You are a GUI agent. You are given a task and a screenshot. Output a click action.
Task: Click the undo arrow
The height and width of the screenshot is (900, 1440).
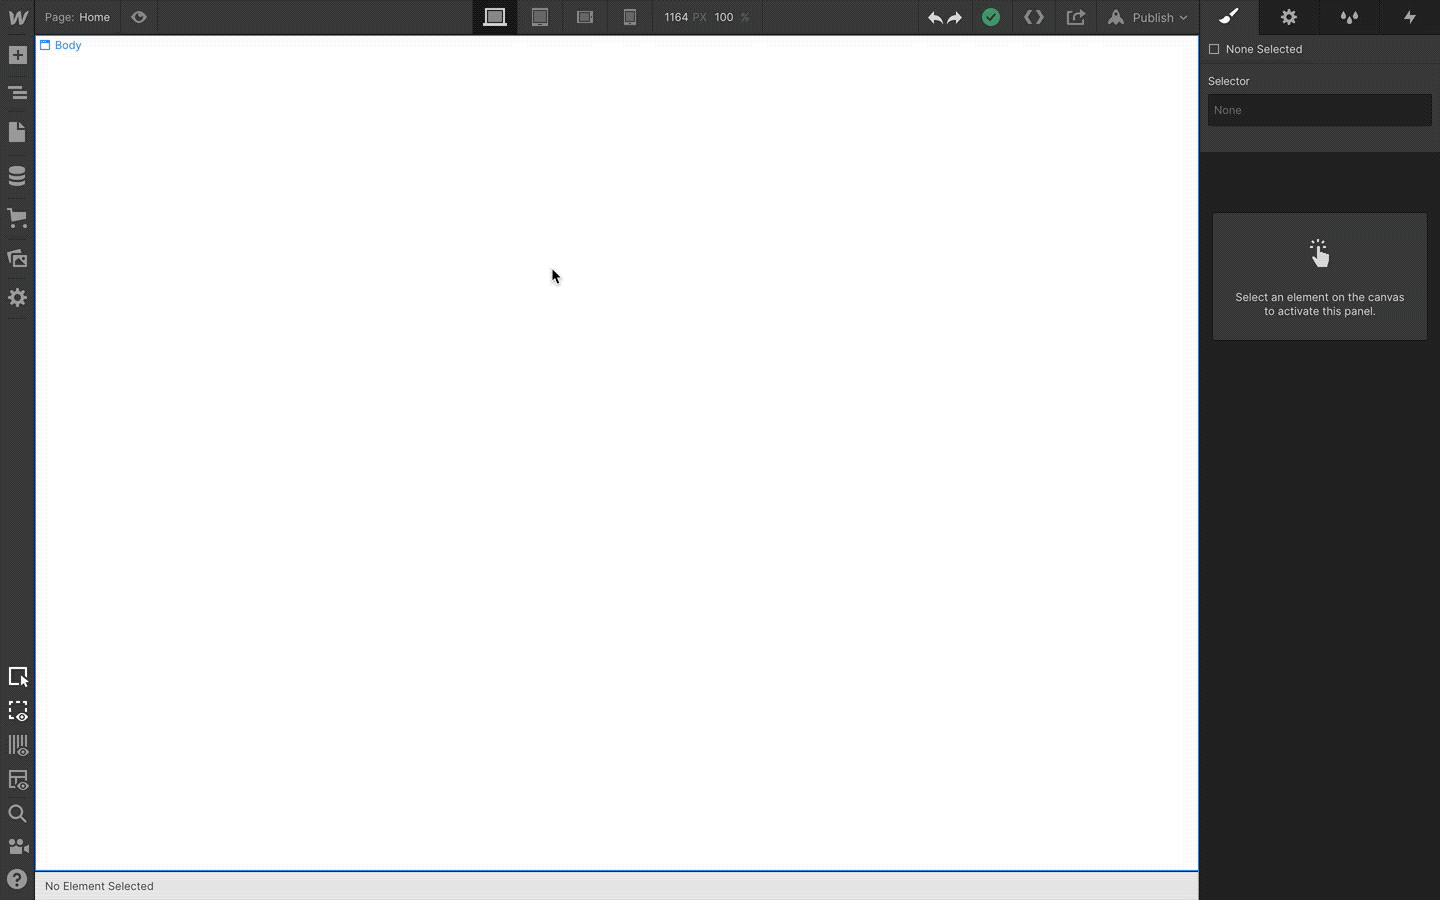[x=935, y=17]
